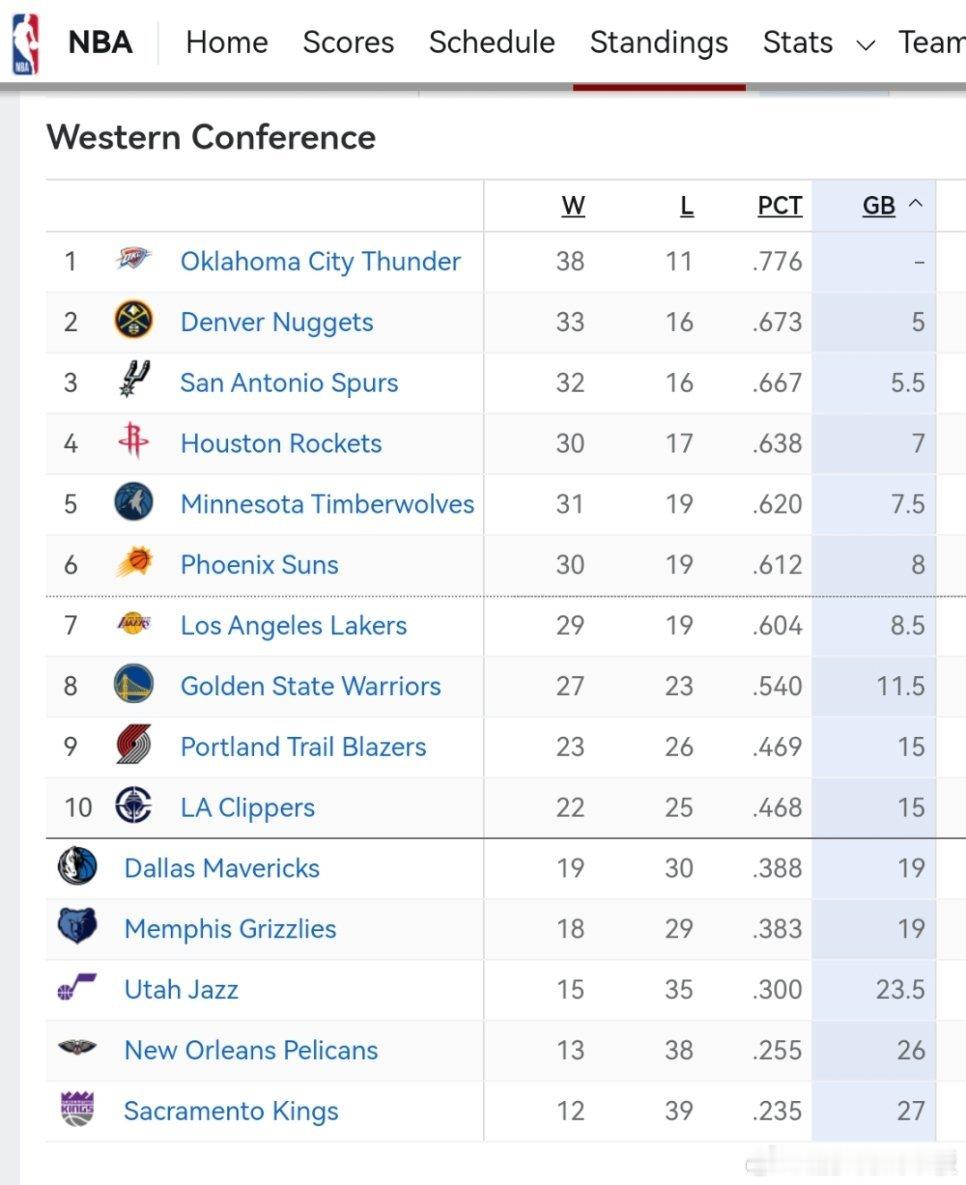
Task: Click the Golden State Warriors logo
Action: (x=134, y=686)
